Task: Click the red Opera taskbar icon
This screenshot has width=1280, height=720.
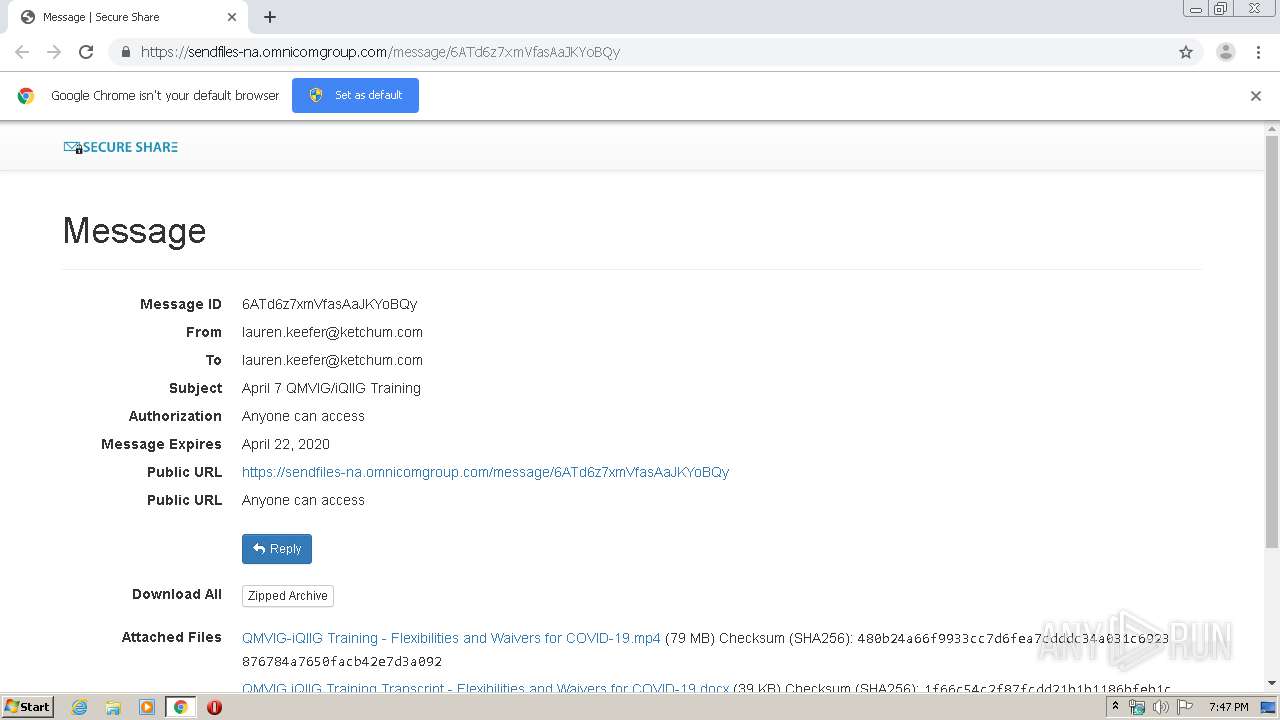Action: pyautogui.click(x=214, y=707)
